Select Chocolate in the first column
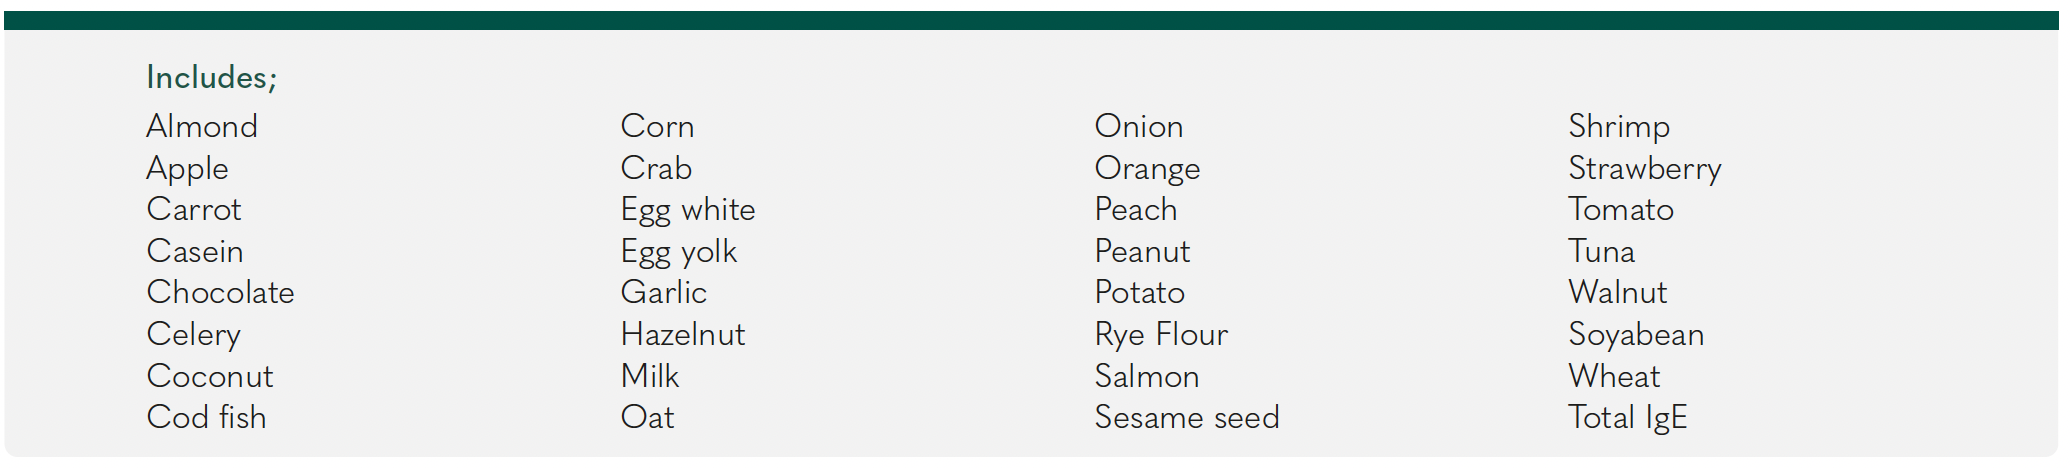 [220, 292]
